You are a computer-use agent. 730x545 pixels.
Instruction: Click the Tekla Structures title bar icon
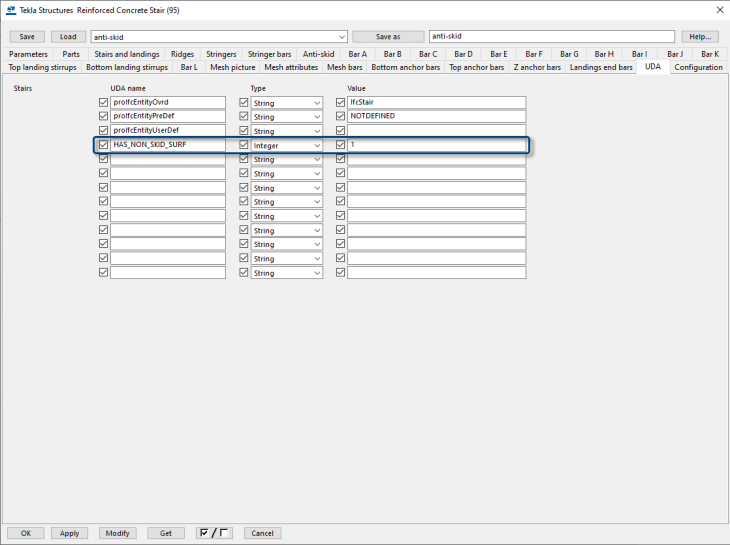coord(11,10)
